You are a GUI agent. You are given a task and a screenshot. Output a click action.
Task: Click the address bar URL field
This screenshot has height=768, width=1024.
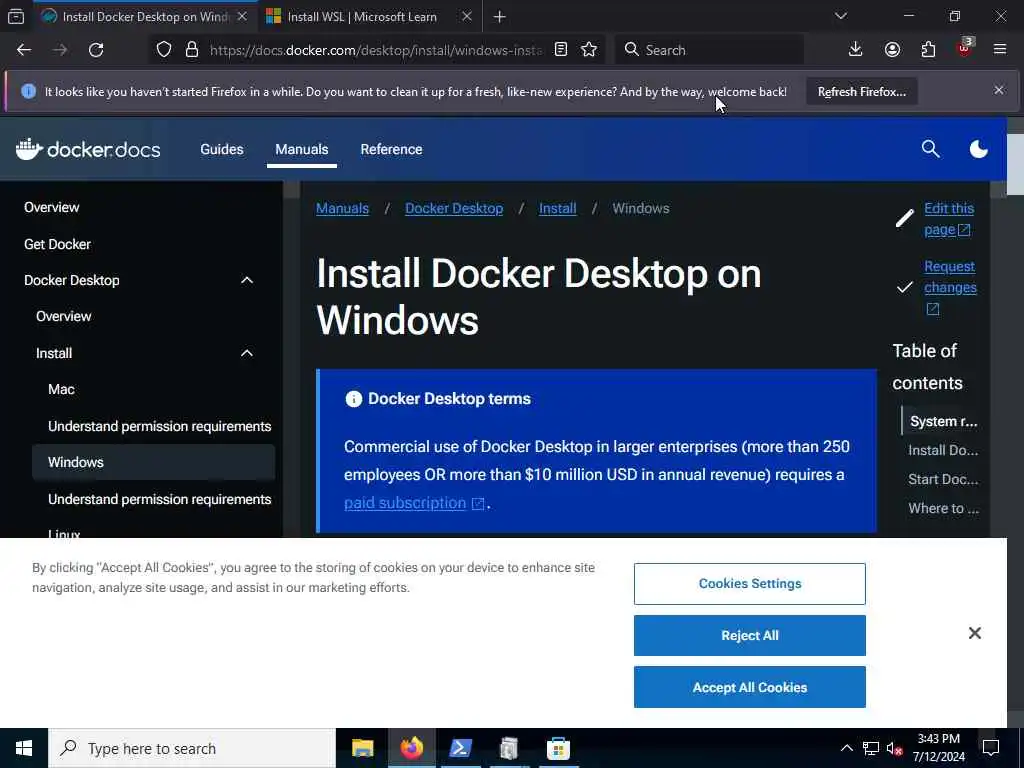point(376,50)
